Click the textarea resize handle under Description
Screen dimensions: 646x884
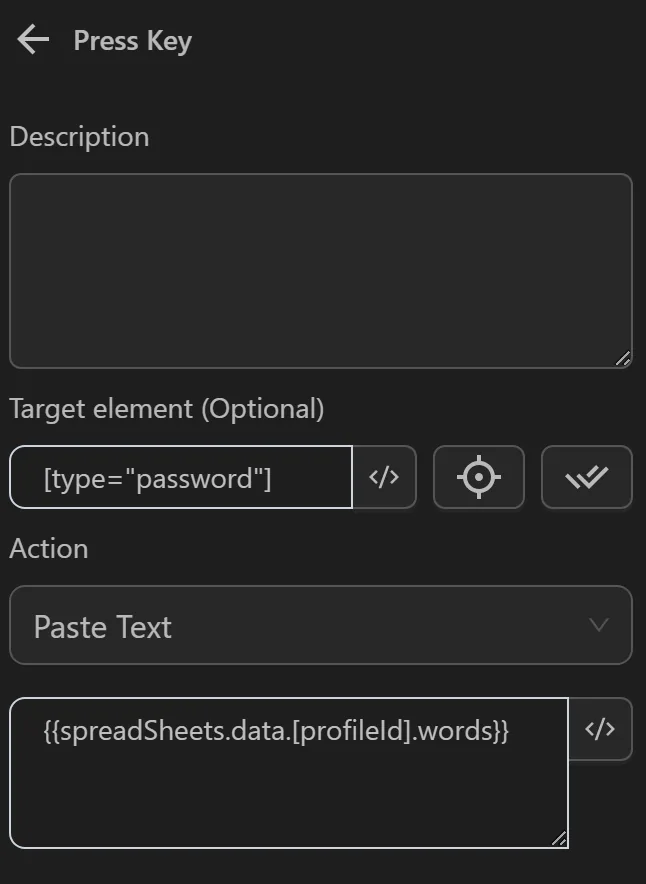click(x=625, y=356)
